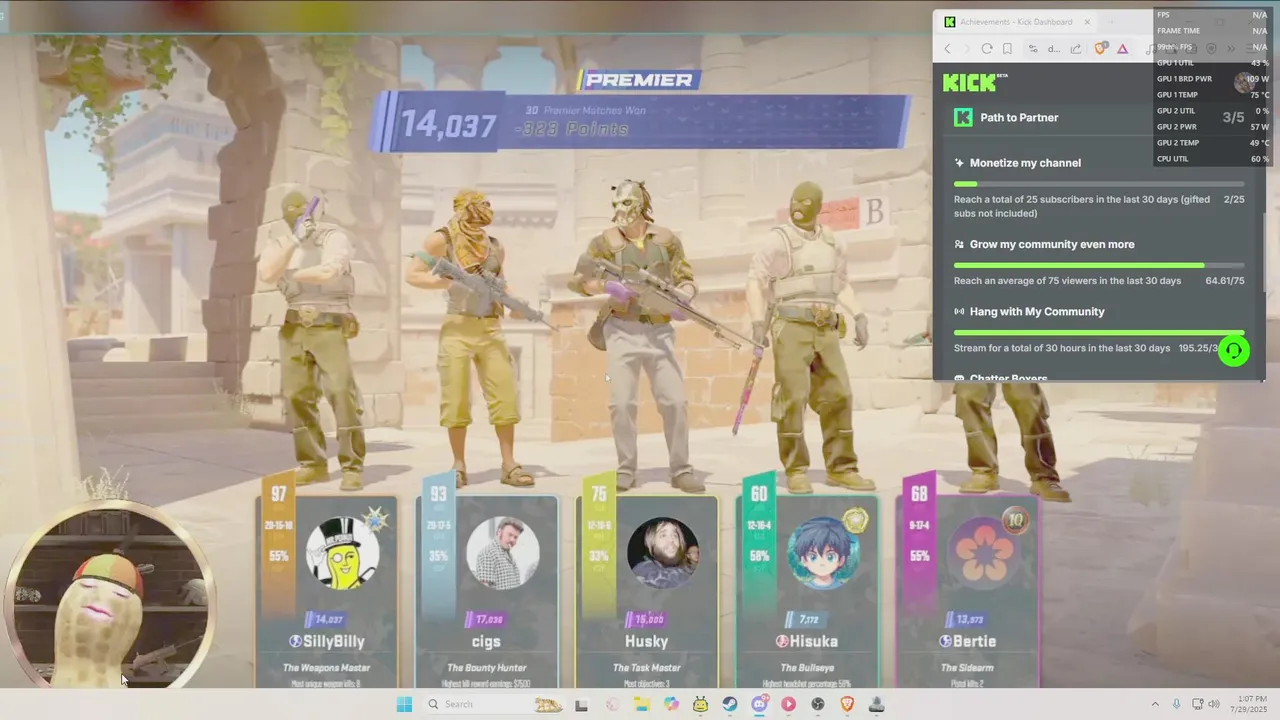This screenshot has width=1280, height=720.
Task: Open Steam from the taskbar
Action: point(730,704)
